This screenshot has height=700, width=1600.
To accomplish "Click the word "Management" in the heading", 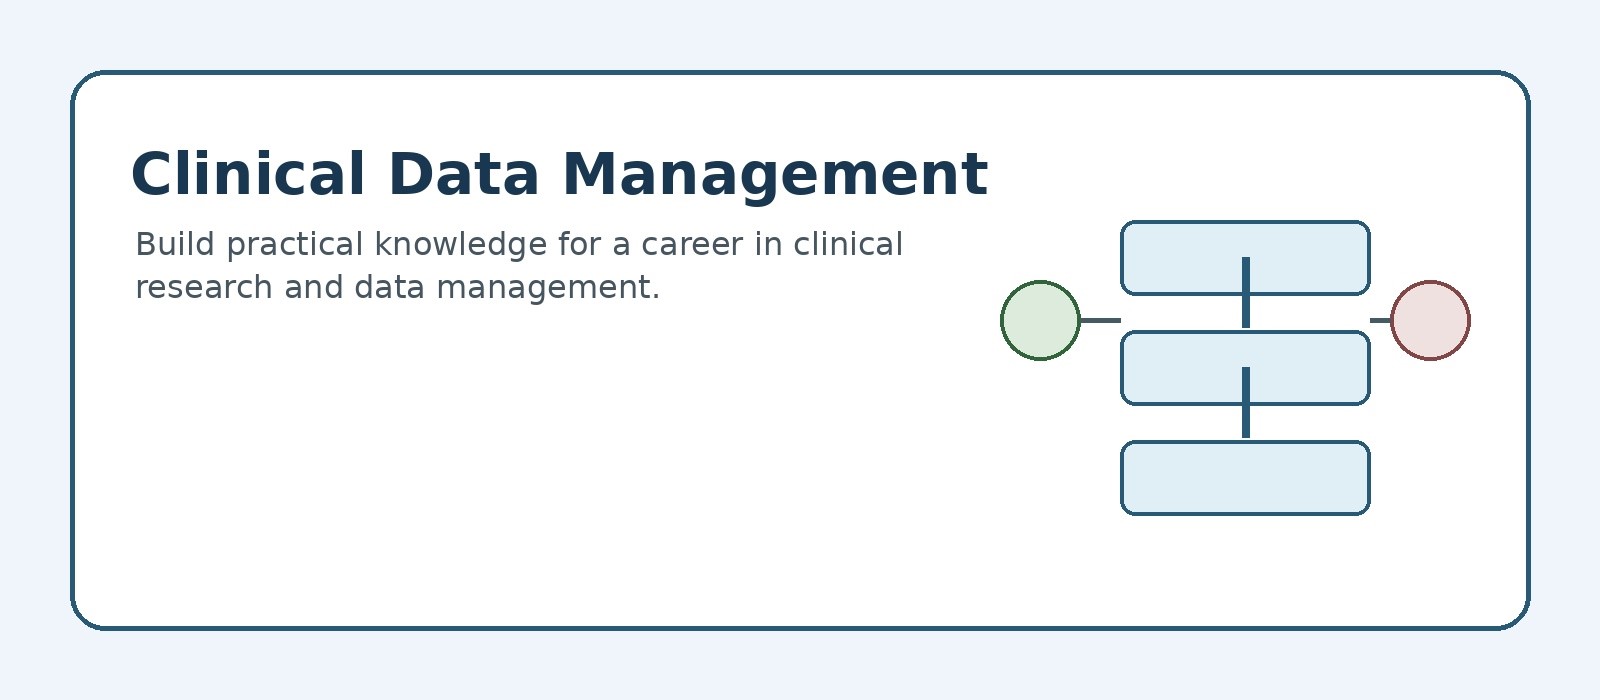I will (x=776, y=176).
